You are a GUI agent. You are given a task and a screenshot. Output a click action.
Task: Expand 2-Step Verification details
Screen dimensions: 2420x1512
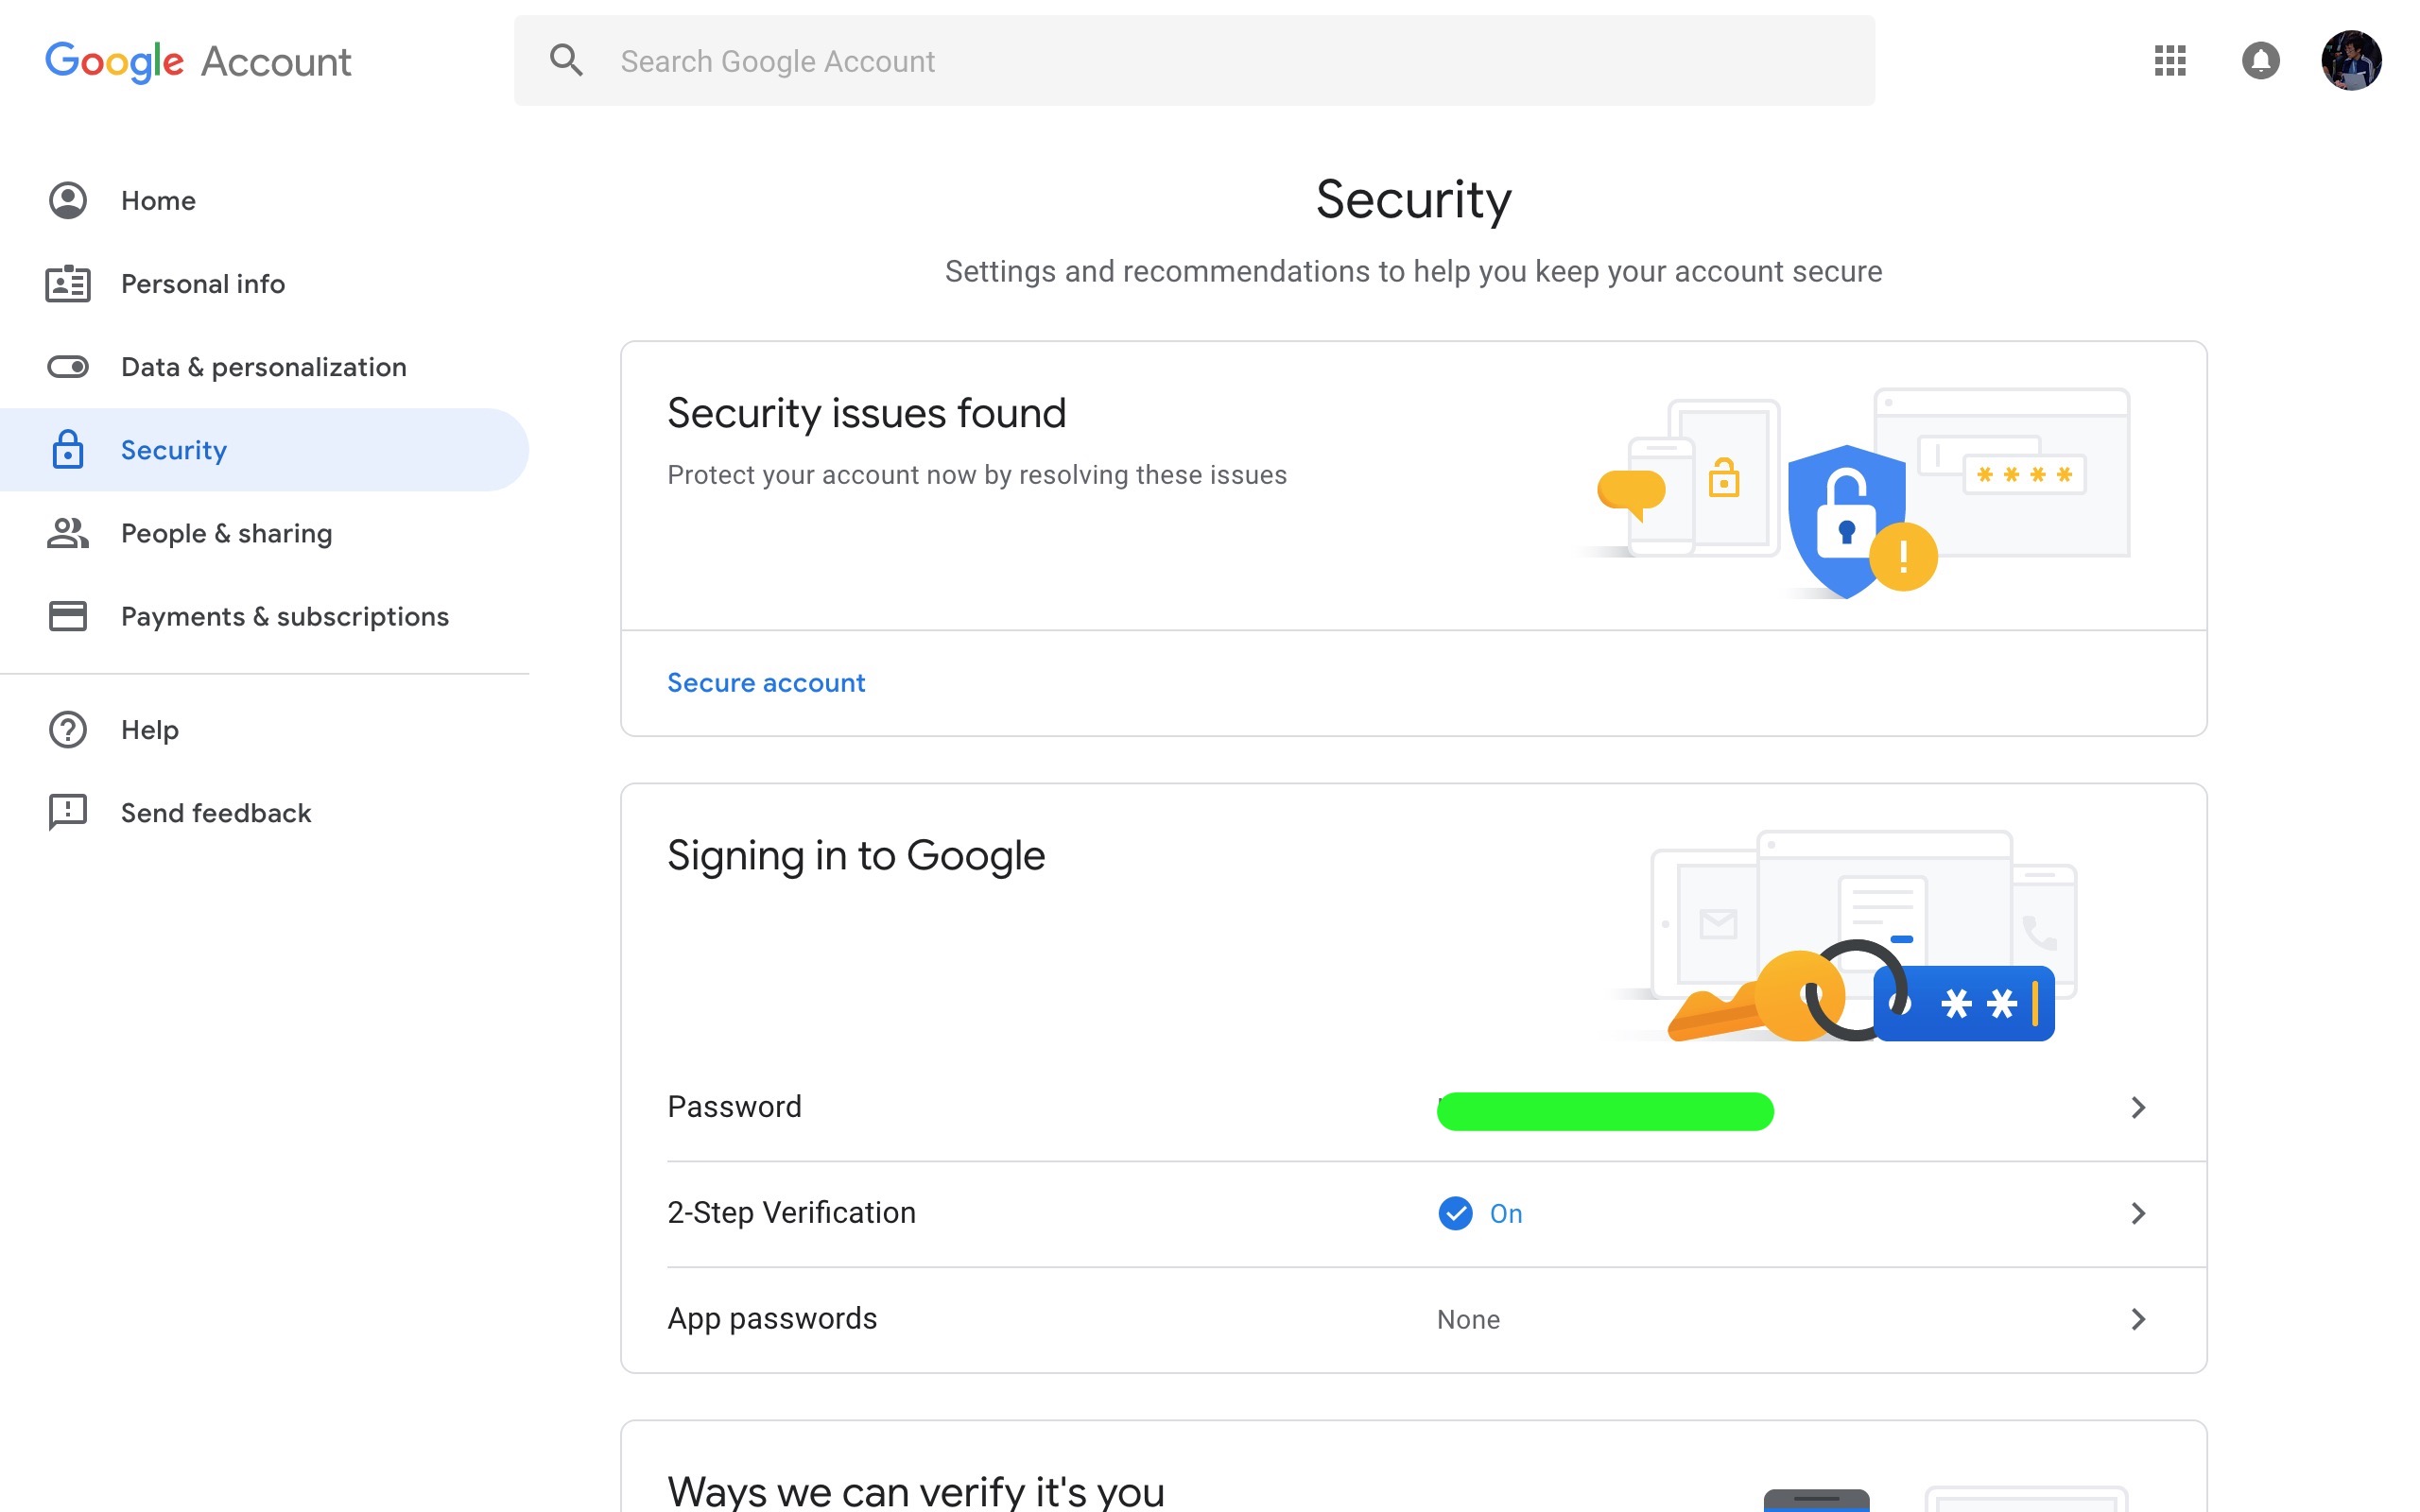click(2139, 1213)
